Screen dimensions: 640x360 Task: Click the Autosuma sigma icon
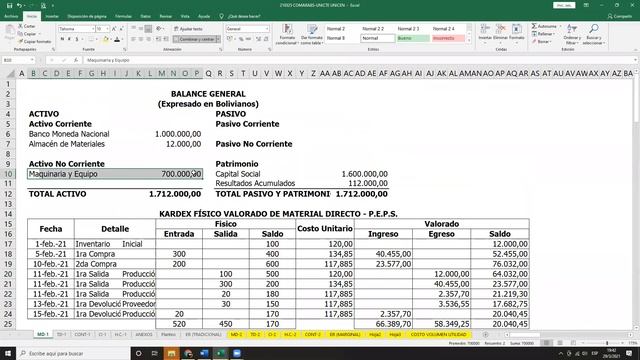[x=534, y=26]
